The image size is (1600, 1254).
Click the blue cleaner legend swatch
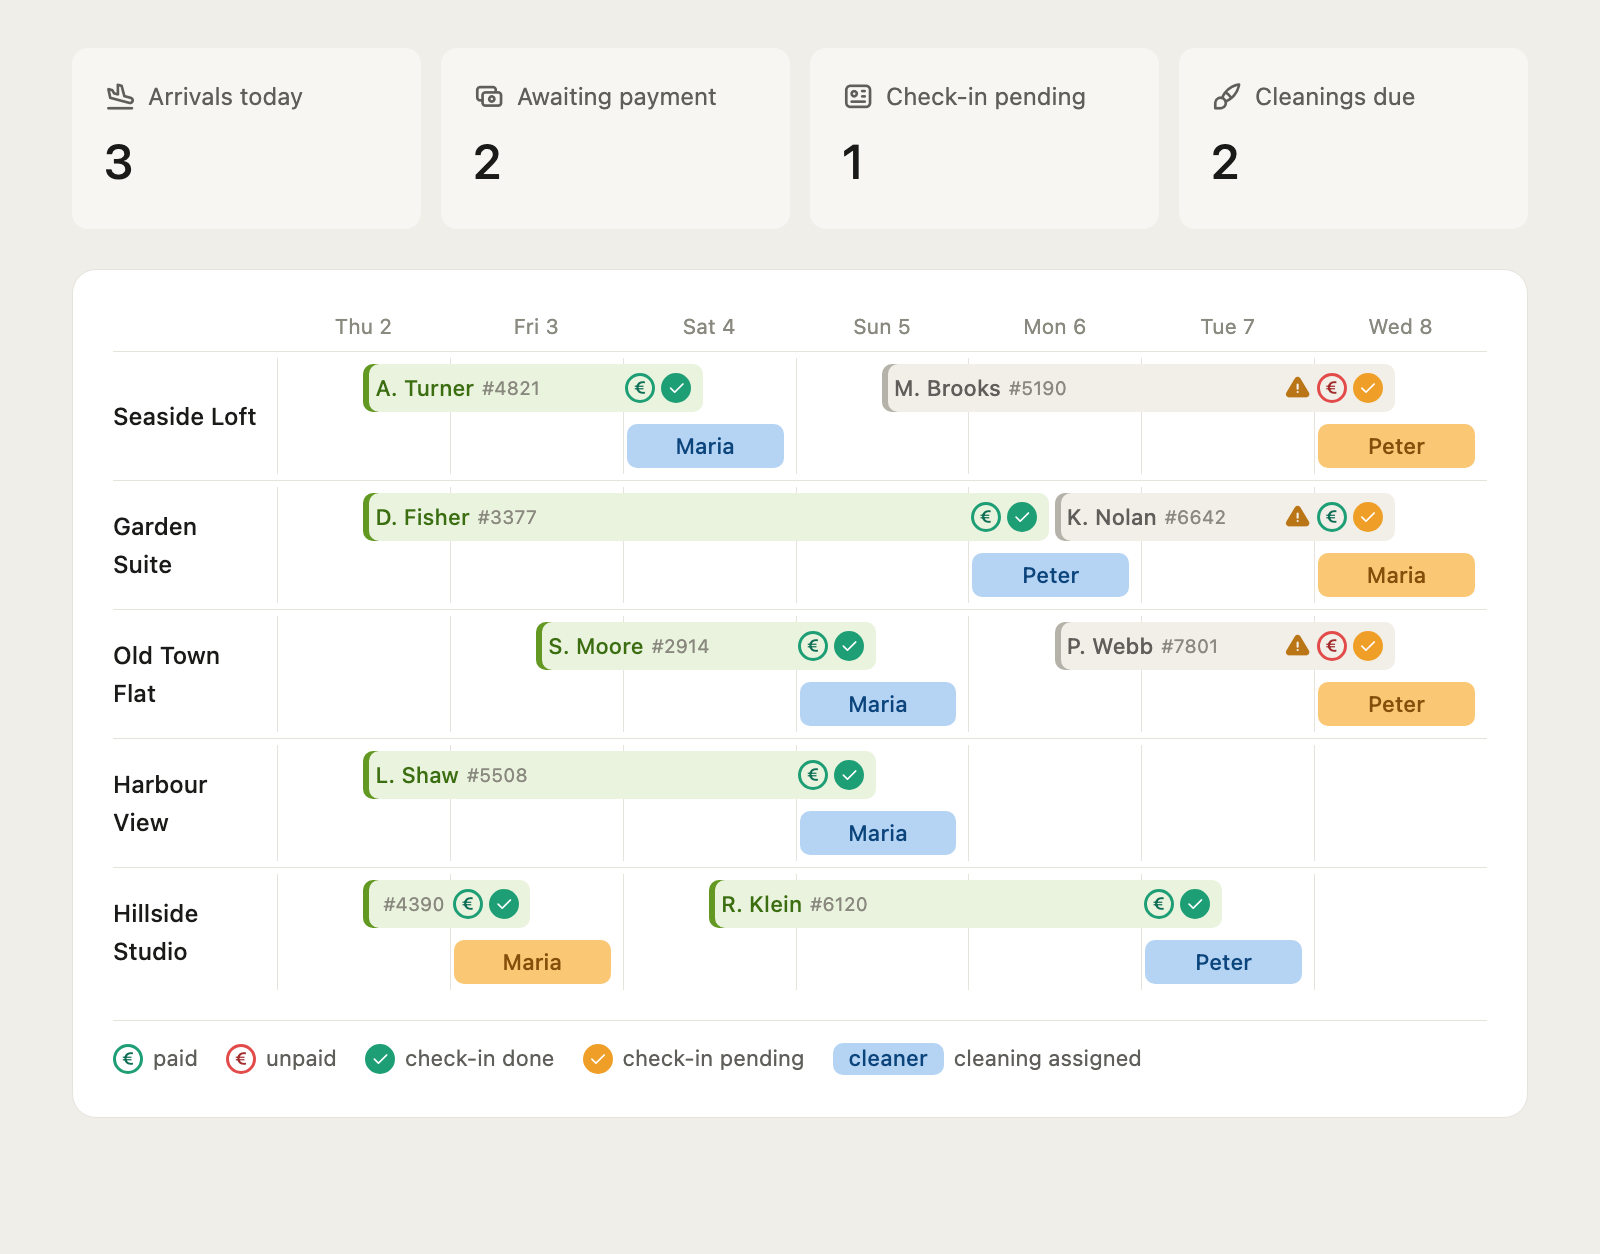pyautogui.click(x=888, y=1058)
